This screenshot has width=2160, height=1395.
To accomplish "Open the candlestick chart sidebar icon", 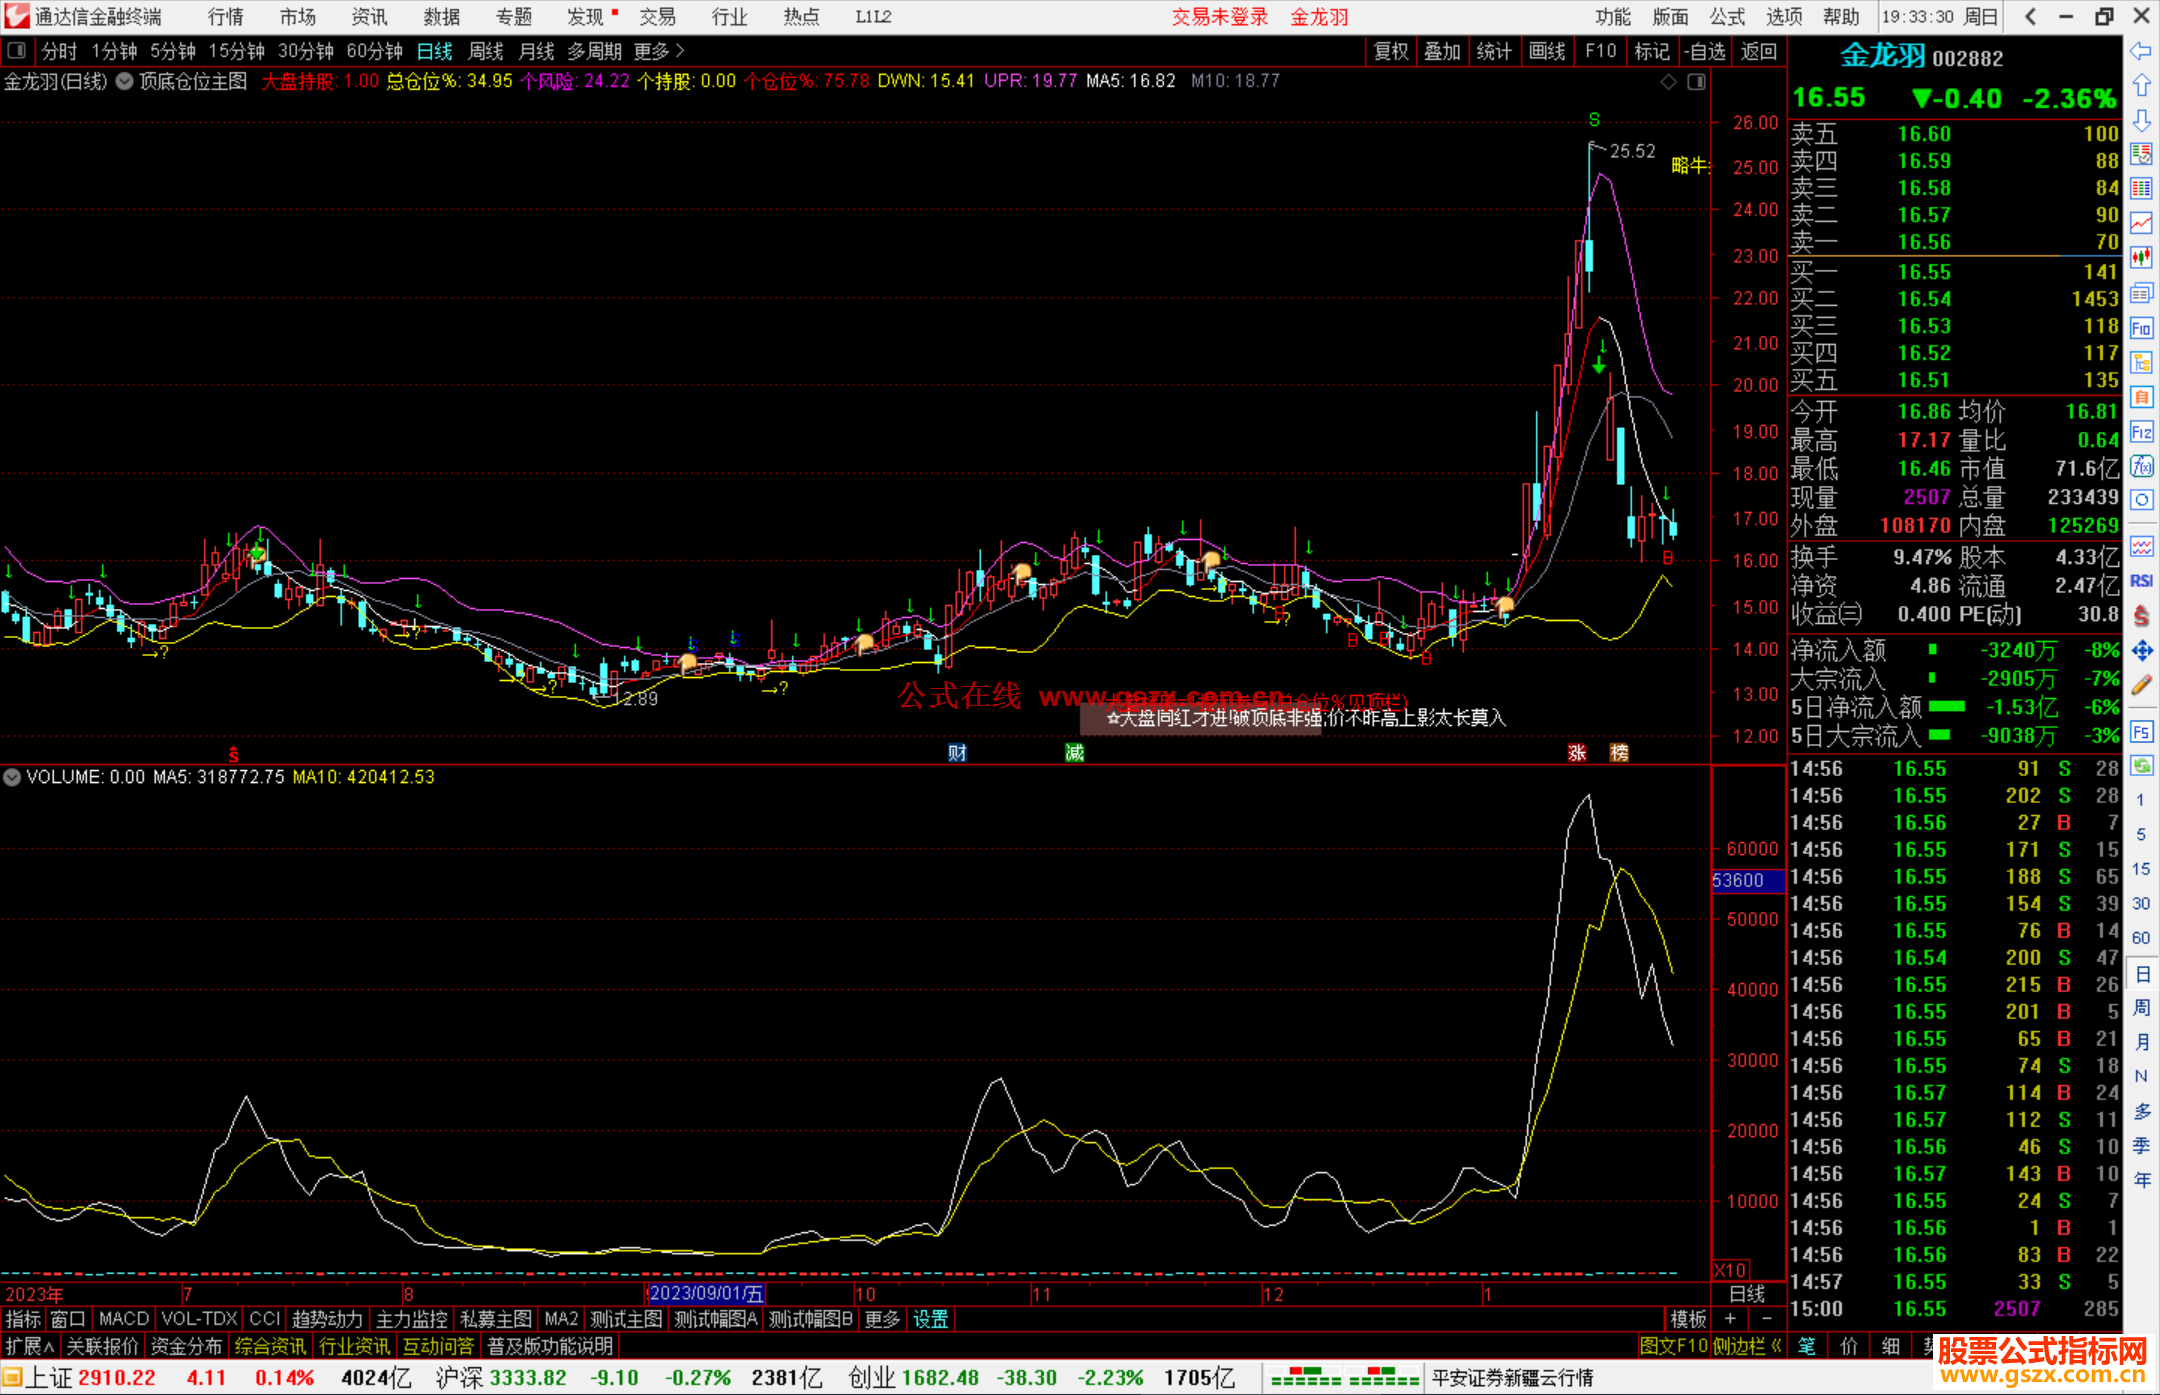I will (2141, 257).
